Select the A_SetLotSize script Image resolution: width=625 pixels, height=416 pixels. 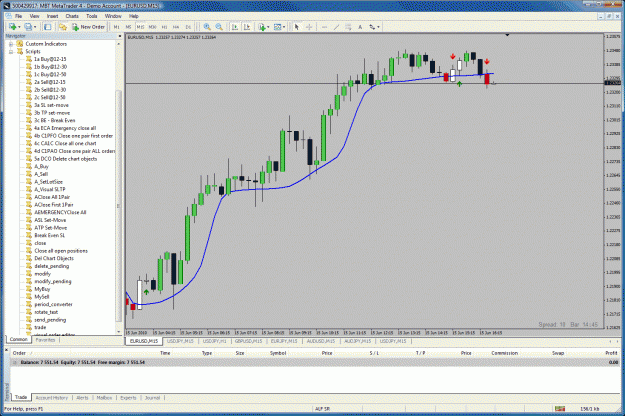48,182
